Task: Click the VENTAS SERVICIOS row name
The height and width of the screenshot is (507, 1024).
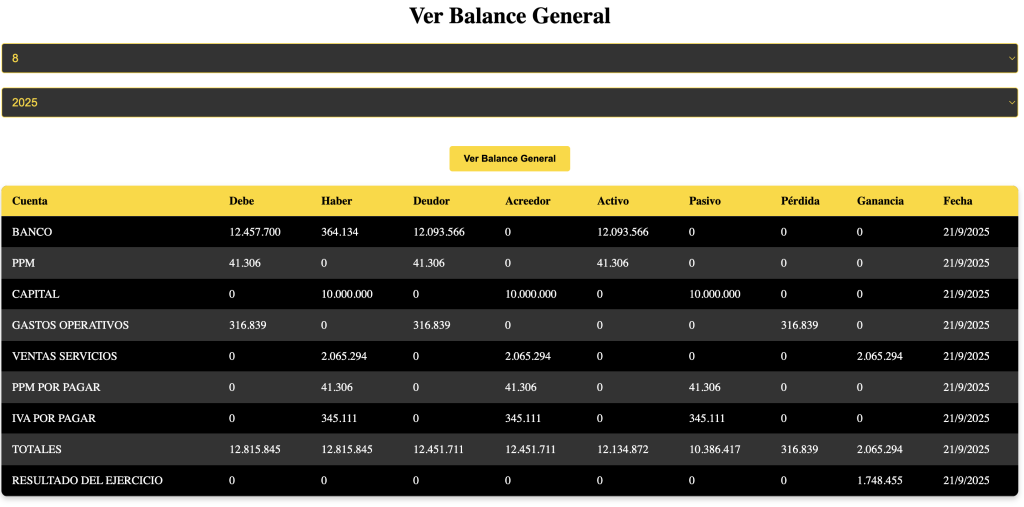Action: [x=64, y=356]
